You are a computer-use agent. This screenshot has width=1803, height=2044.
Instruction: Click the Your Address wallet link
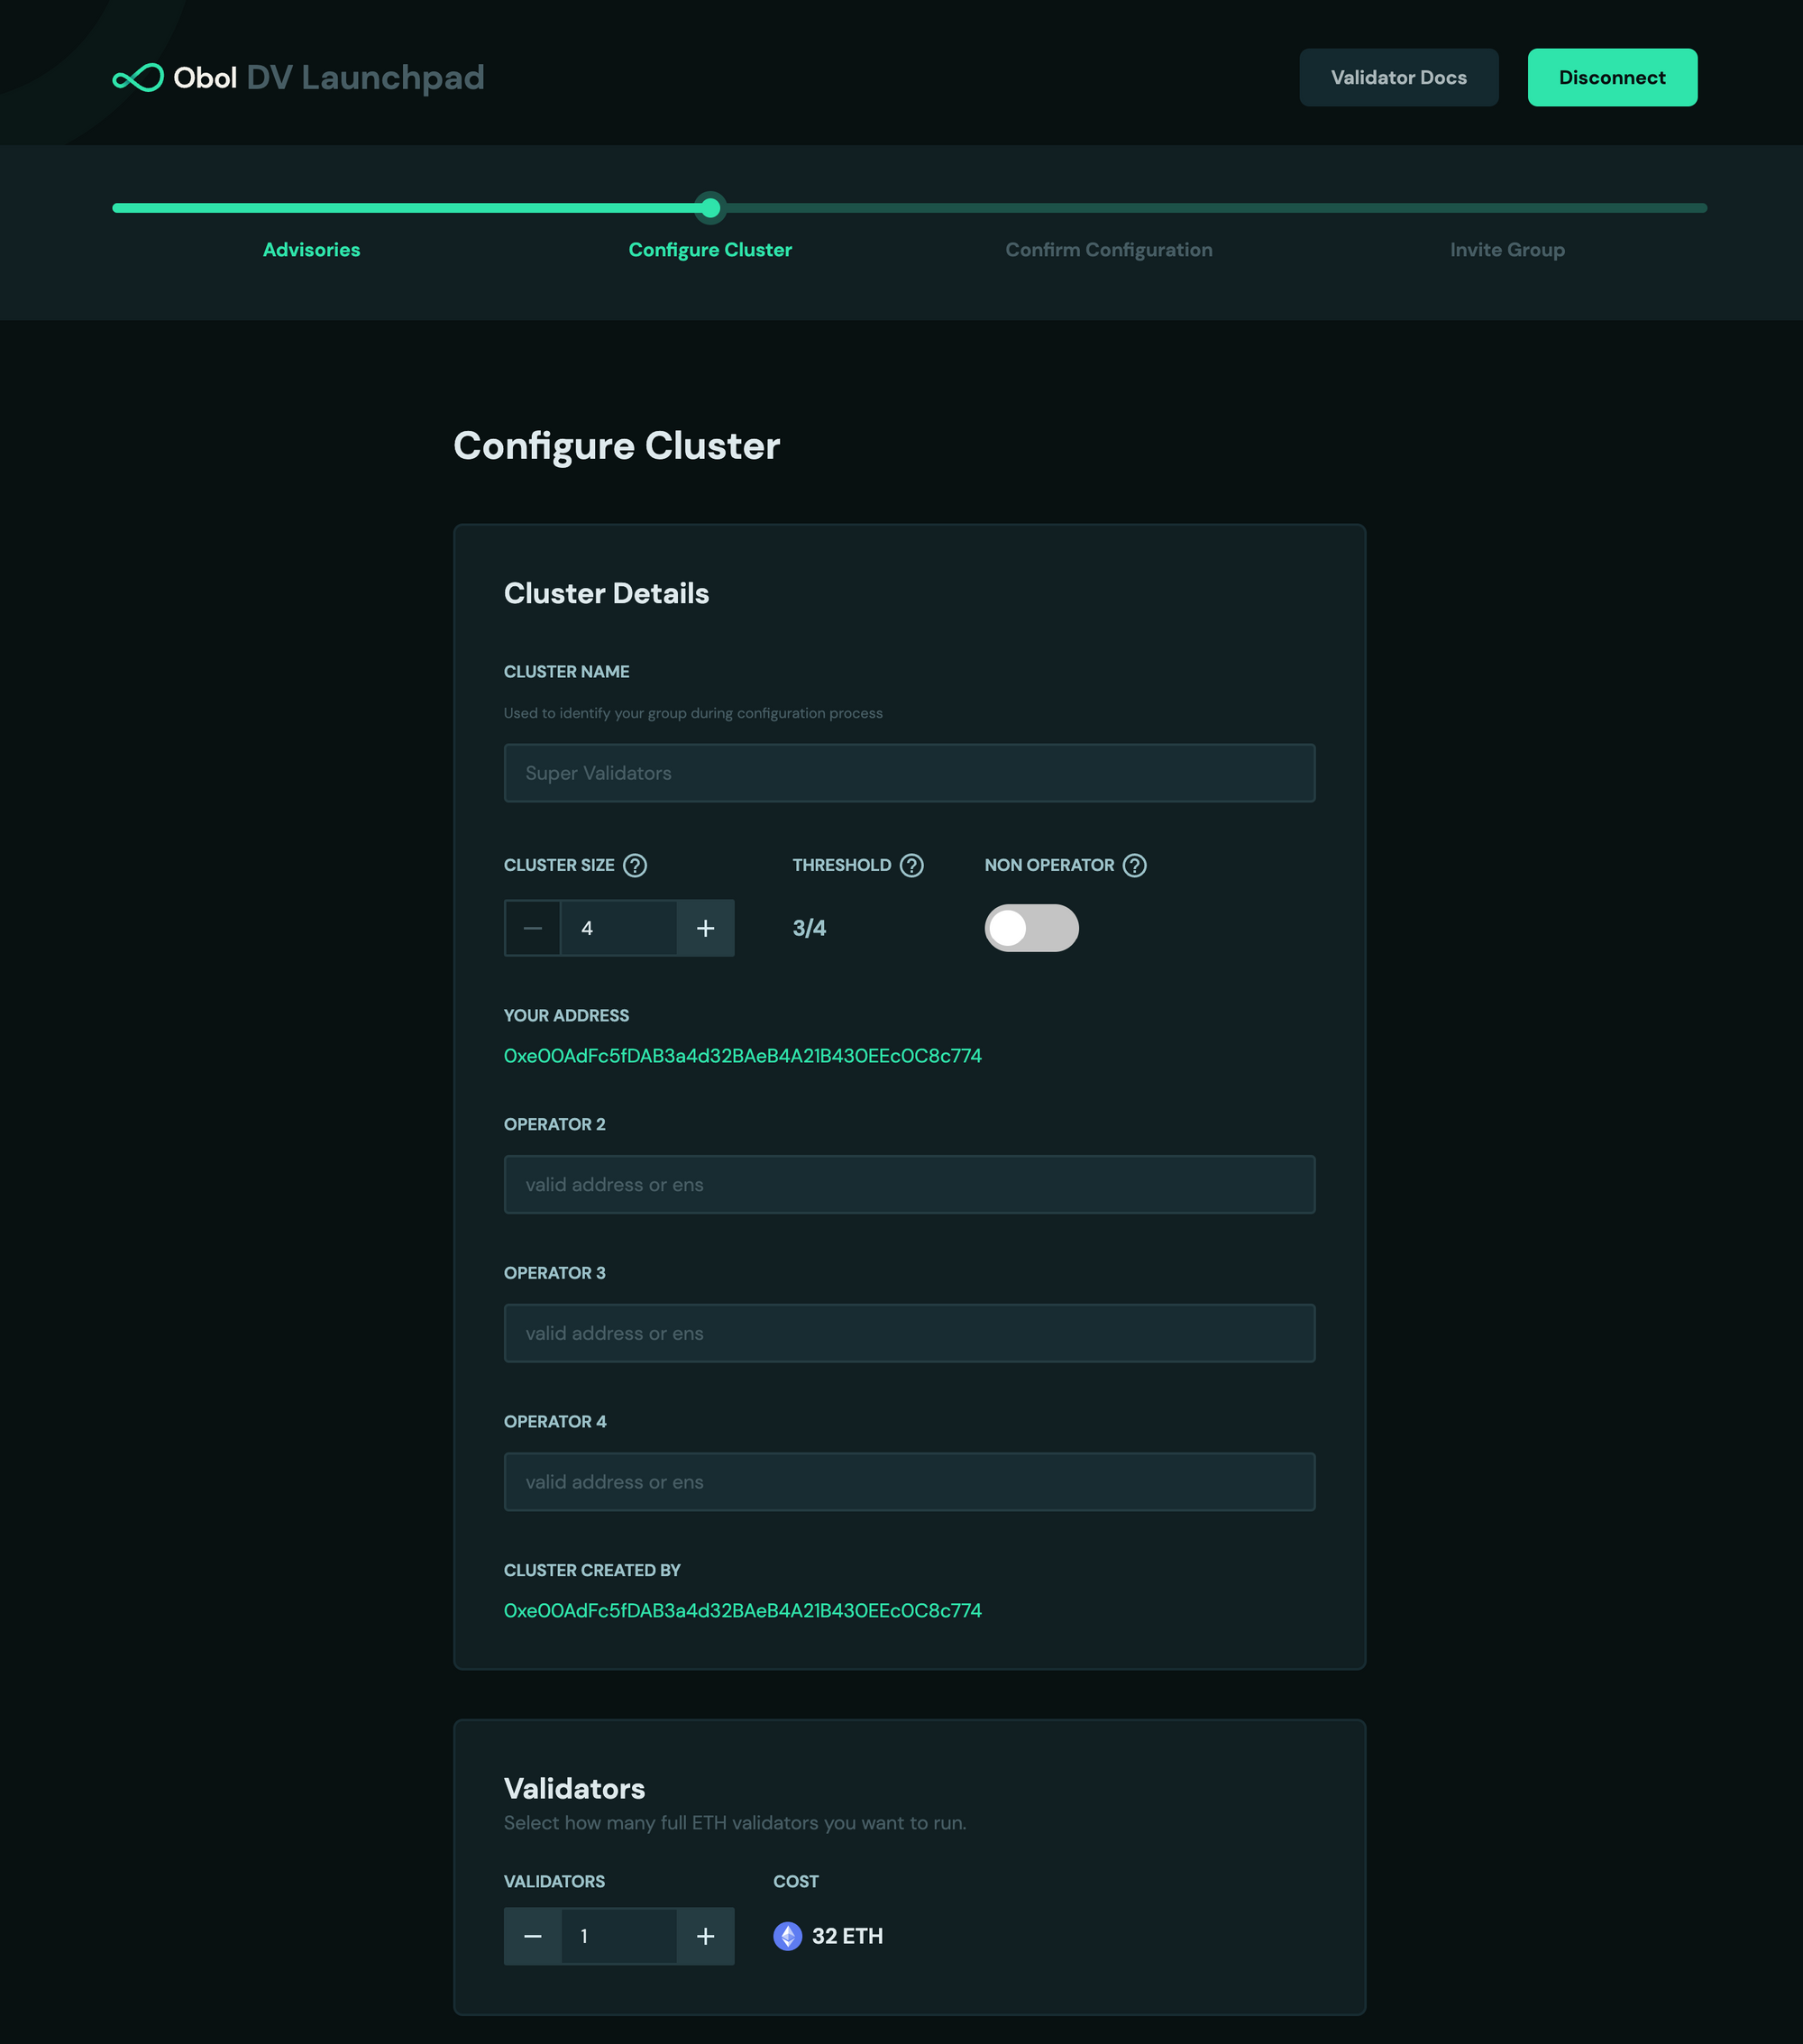click(742, 1056)
